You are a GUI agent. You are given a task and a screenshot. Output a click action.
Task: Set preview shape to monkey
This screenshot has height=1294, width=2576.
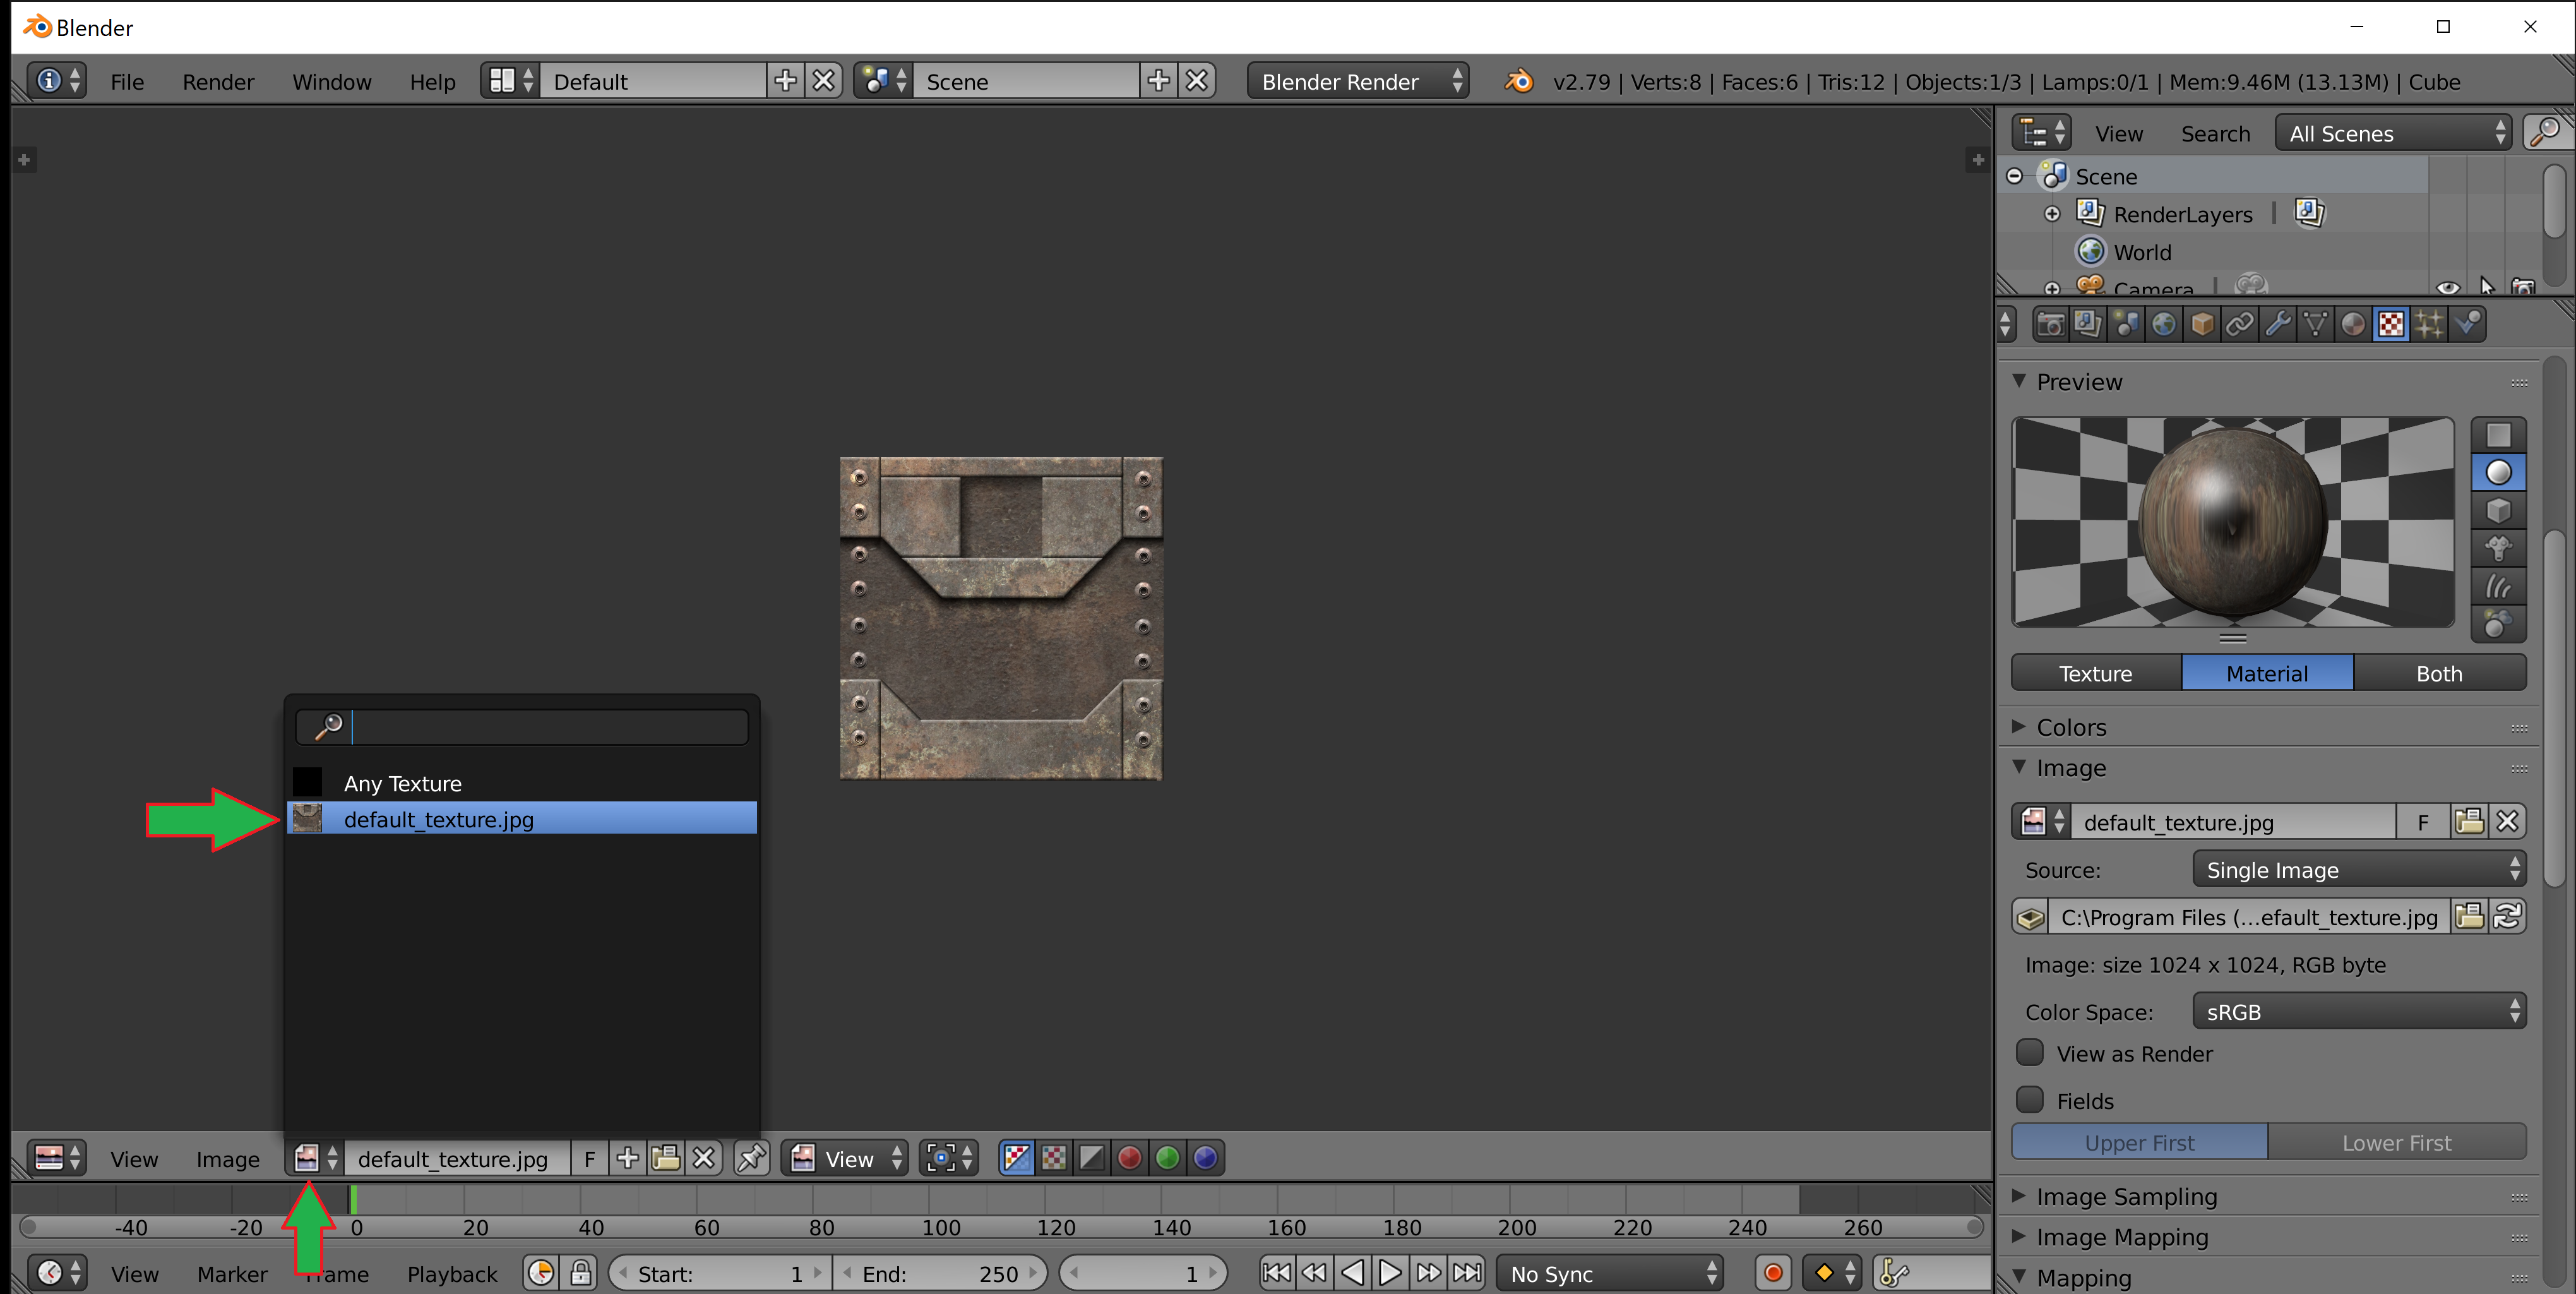pos(2498,549)
